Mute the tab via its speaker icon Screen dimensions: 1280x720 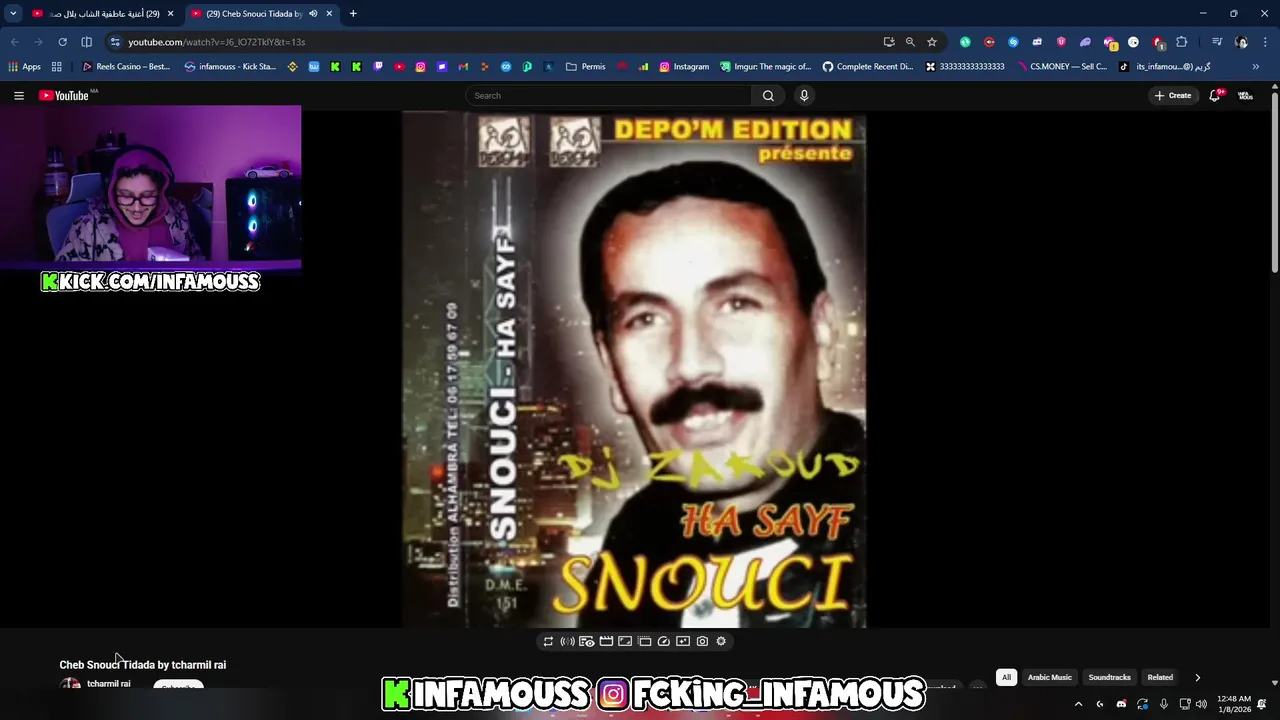313,14
